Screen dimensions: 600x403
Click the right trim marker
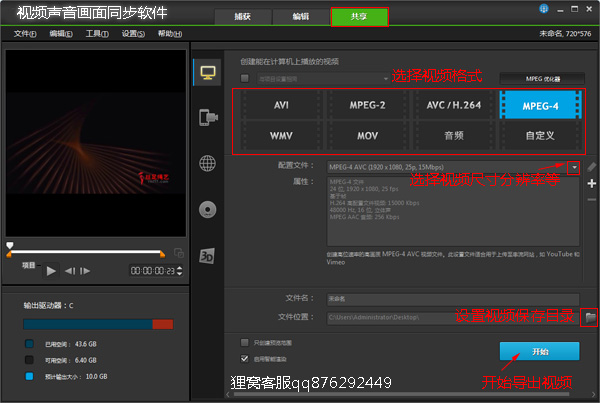[x=163, y=254]
